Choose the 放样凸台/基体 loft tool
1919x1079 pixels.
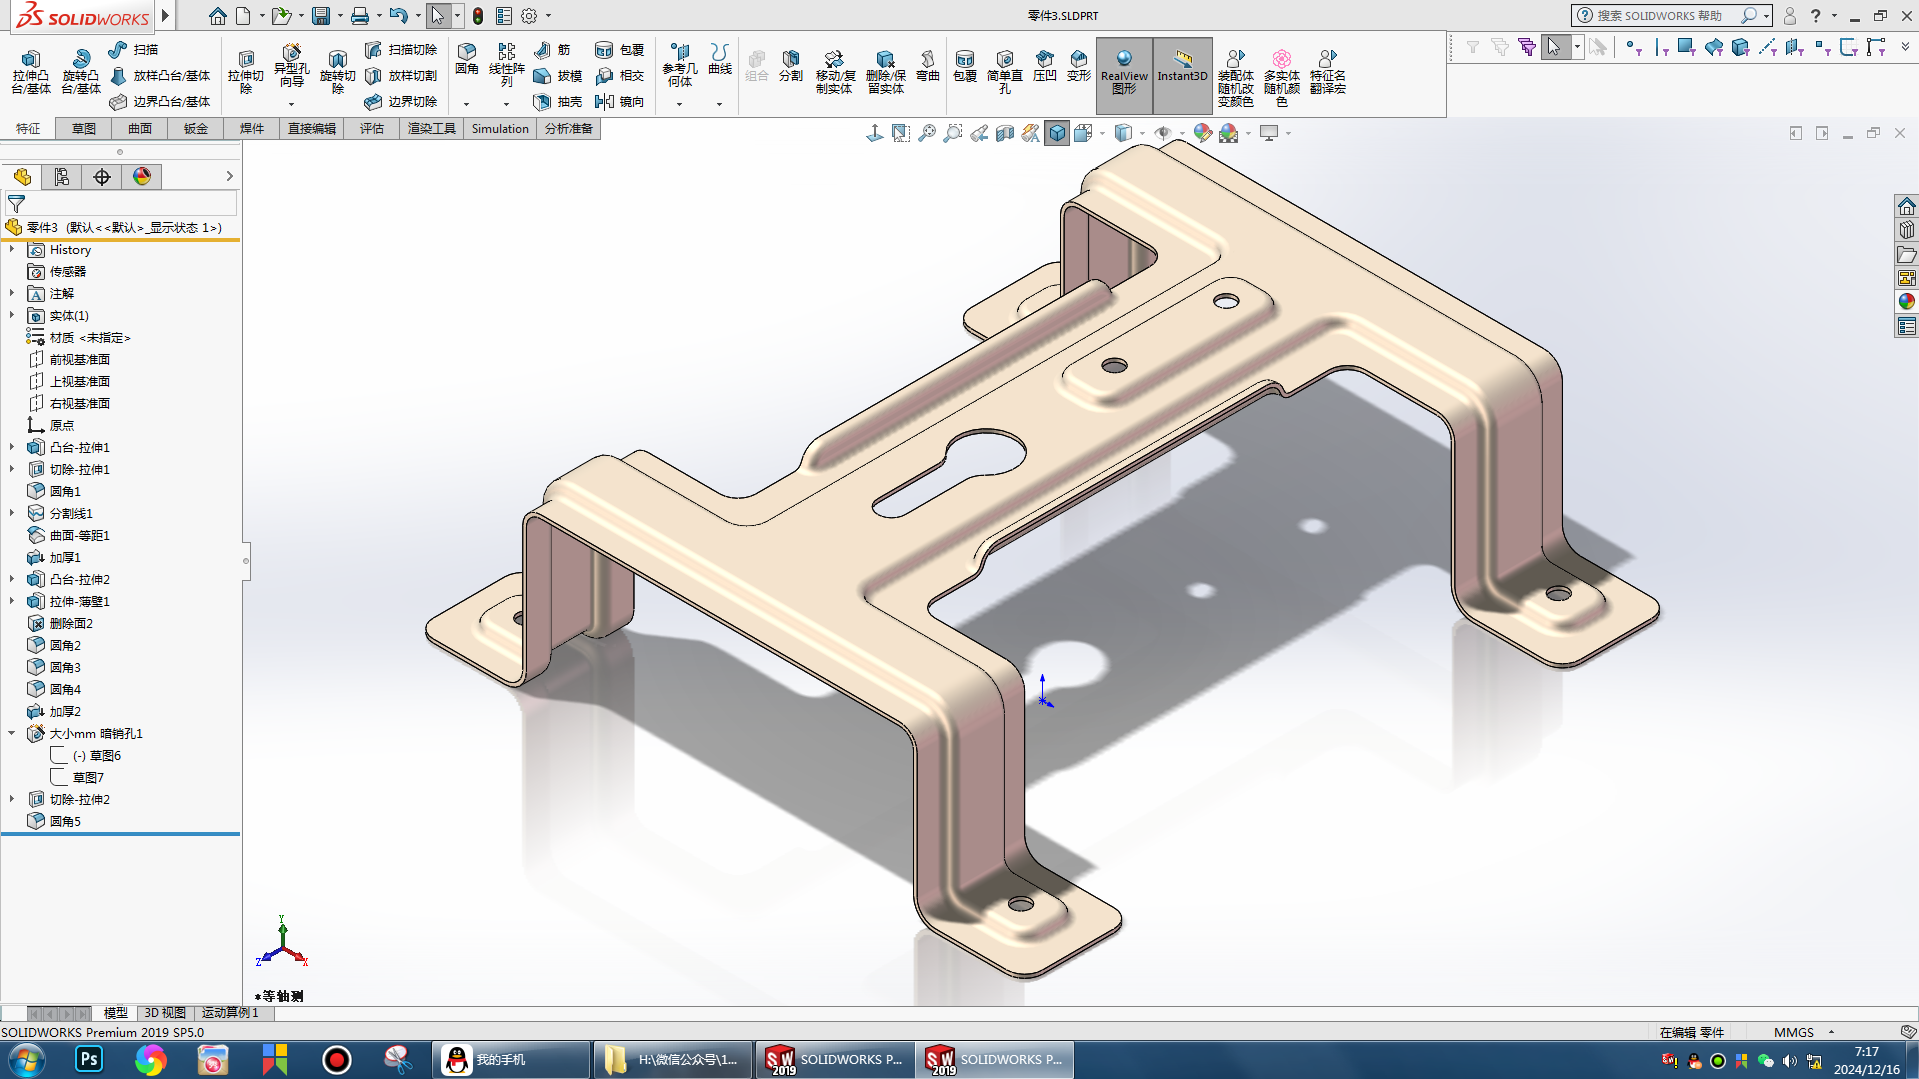pyautogui.click(x=160, y=75)
